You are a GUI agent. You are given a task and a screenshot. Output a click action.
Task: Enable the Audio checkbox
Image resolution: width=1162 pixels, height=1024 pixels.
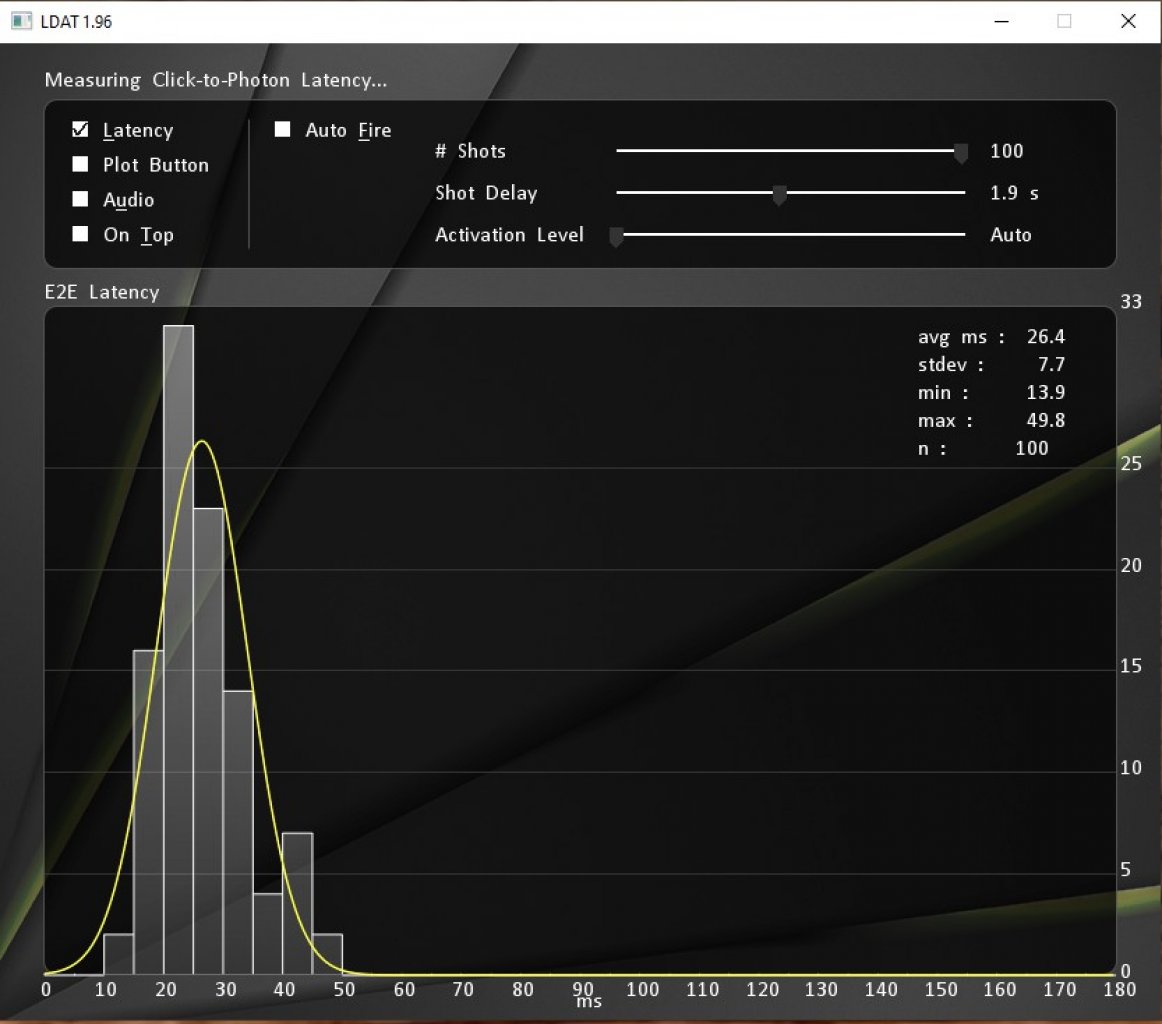click(80, 199)
